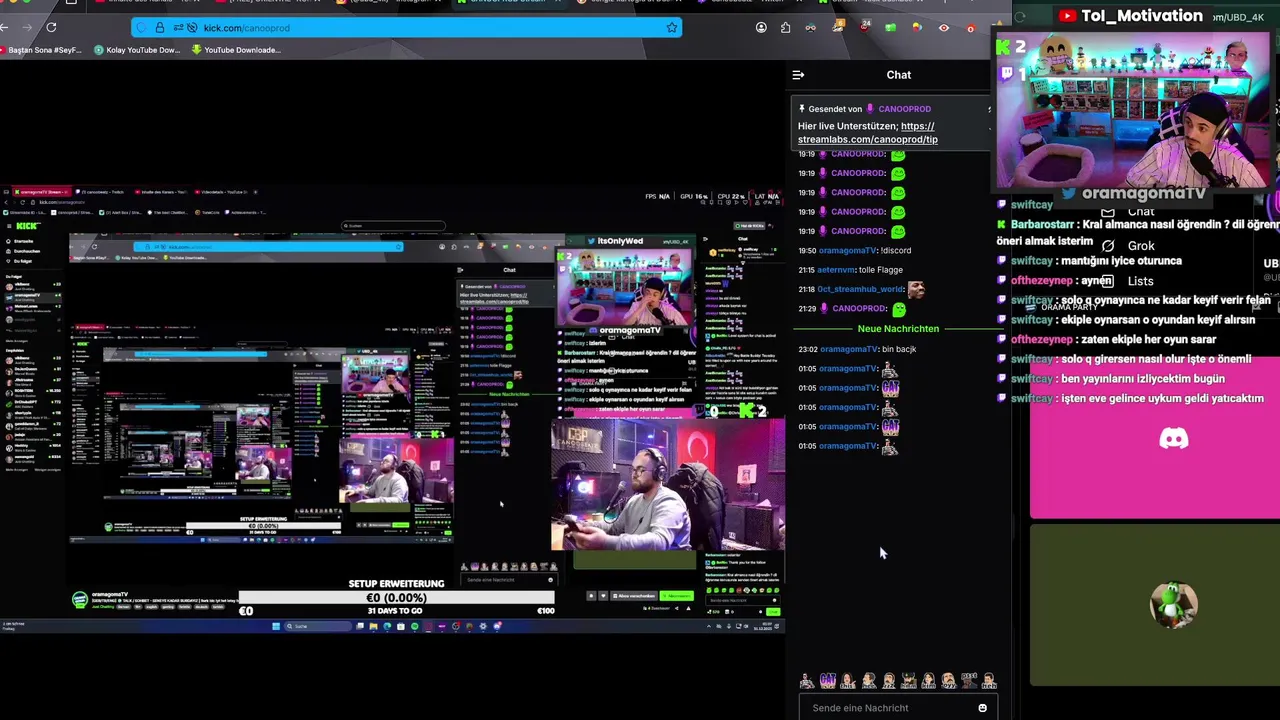Click the kick.com/canooprod URL field
1280x720 pixels.
[406, 28]
